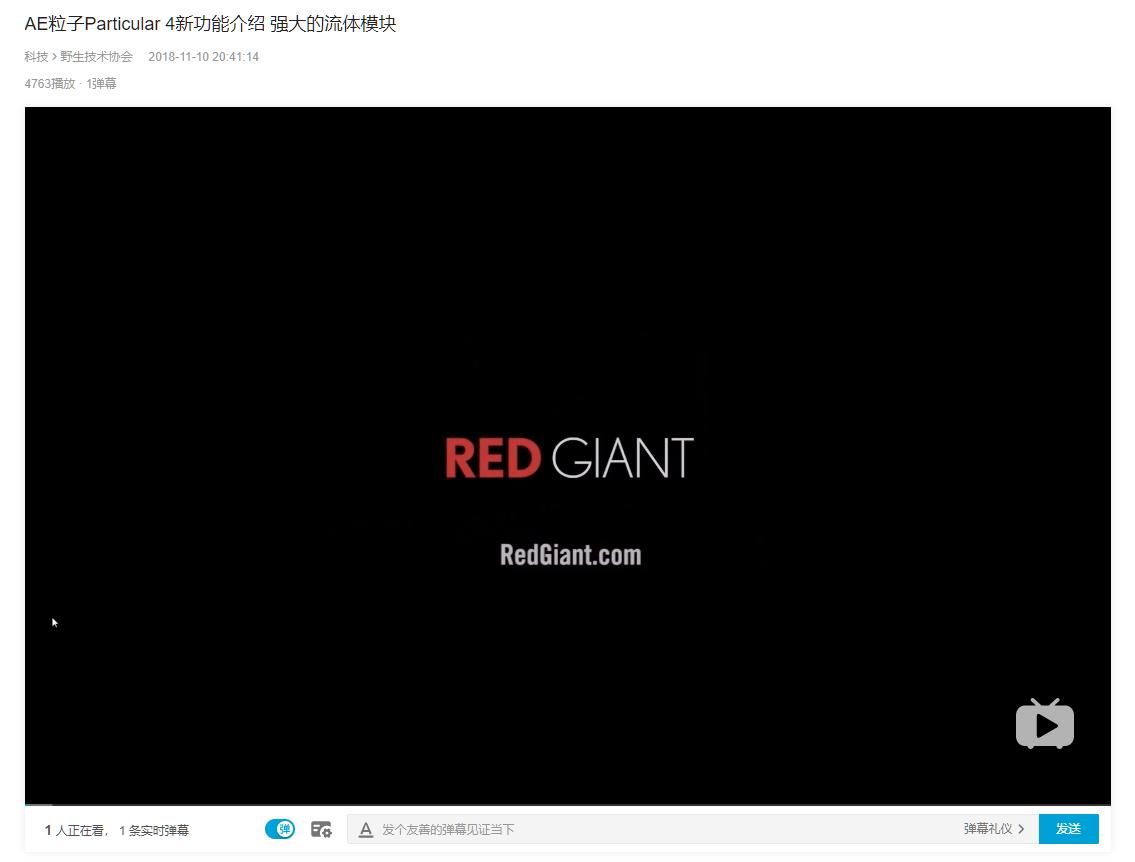Open the 科技 category link
This screenshot has height=862, width=1135.
[x=35, y=56]
